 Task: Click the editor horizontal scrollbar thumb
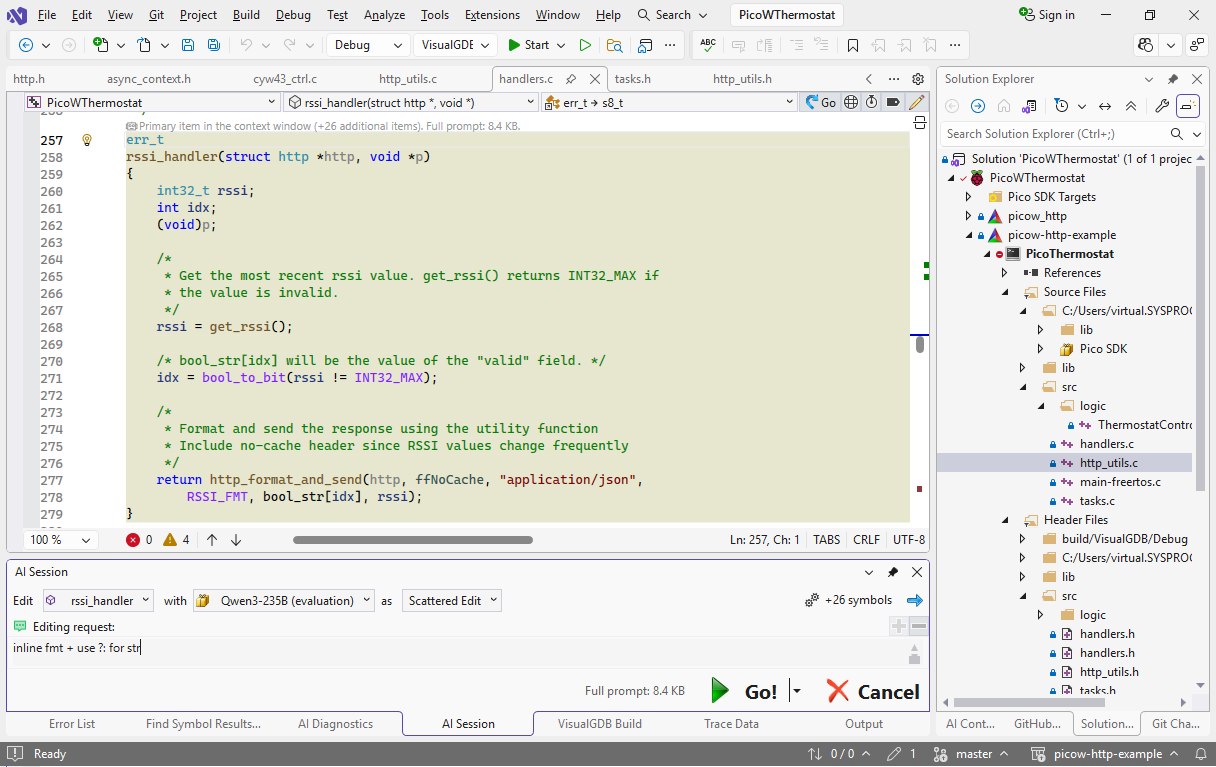coord(412,540)
